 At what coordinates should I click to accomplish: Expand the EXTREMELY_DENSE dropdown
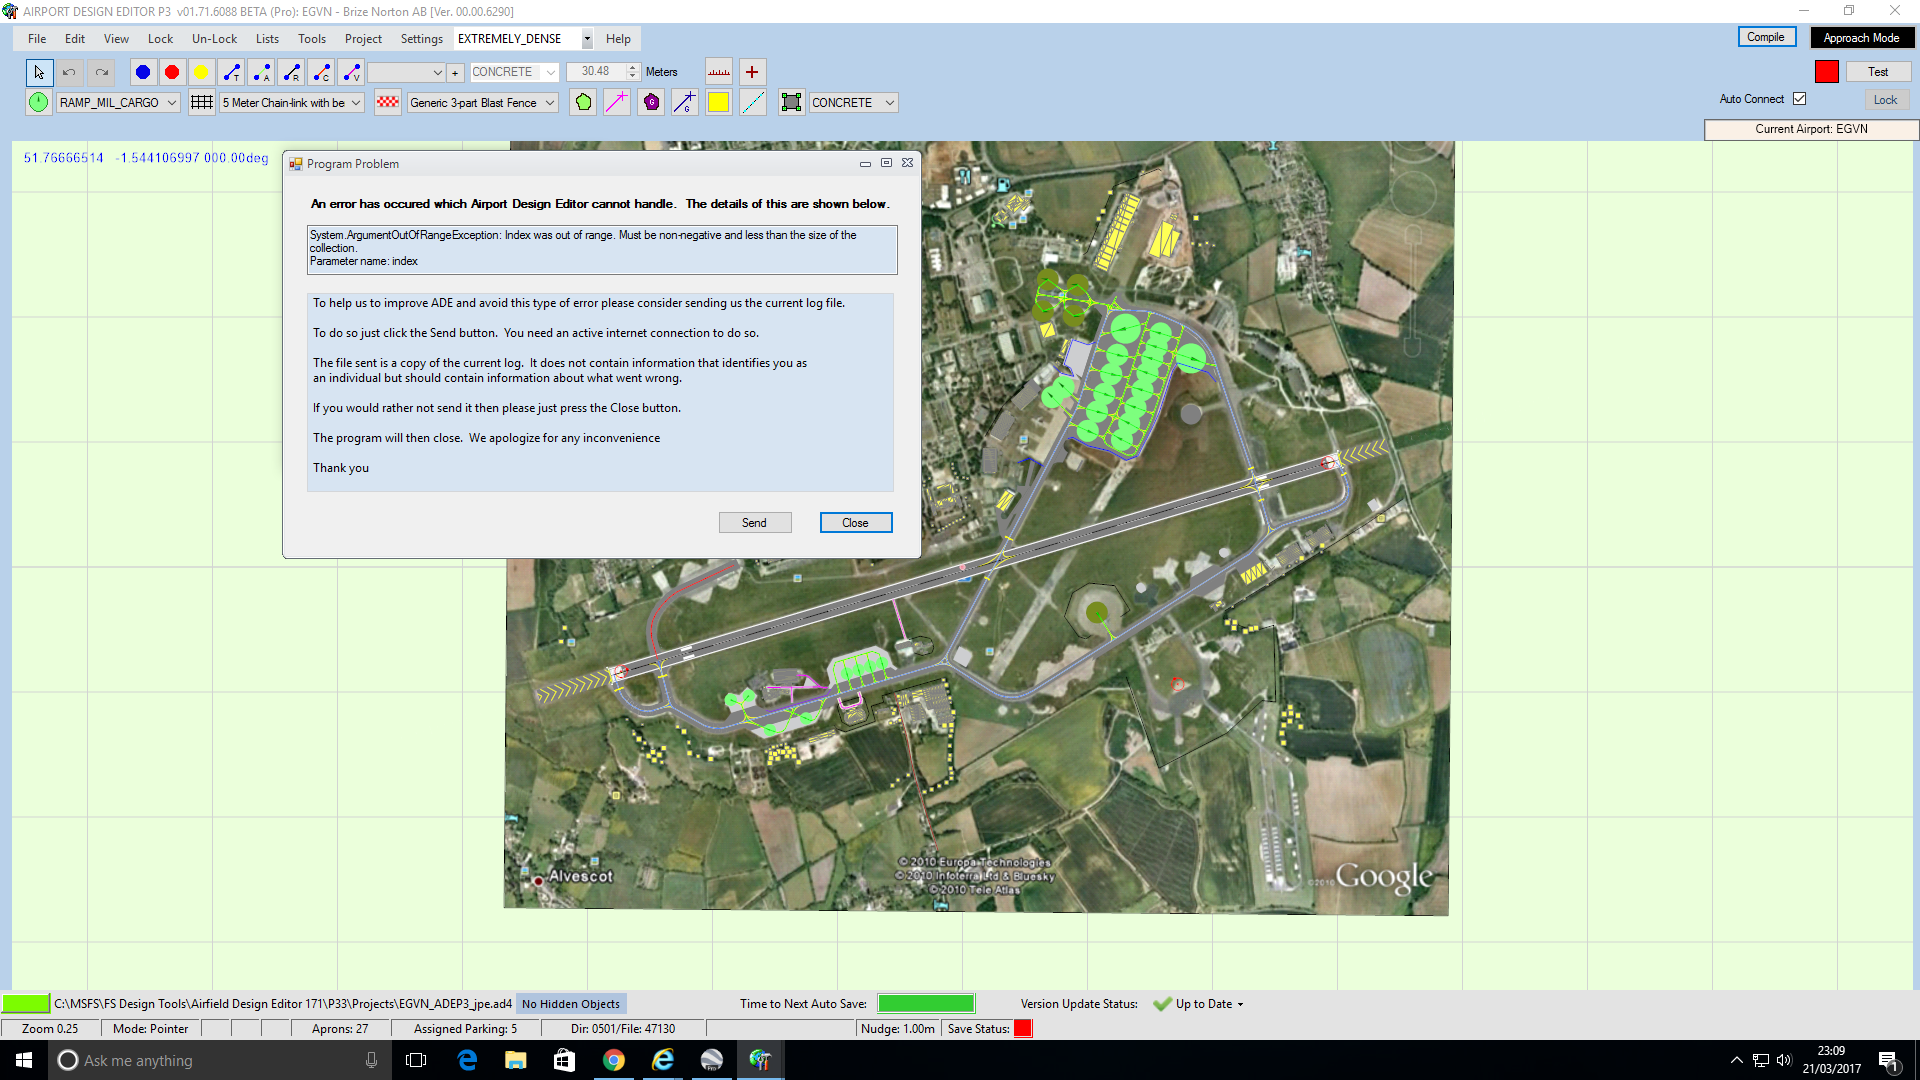coord(587,39)
